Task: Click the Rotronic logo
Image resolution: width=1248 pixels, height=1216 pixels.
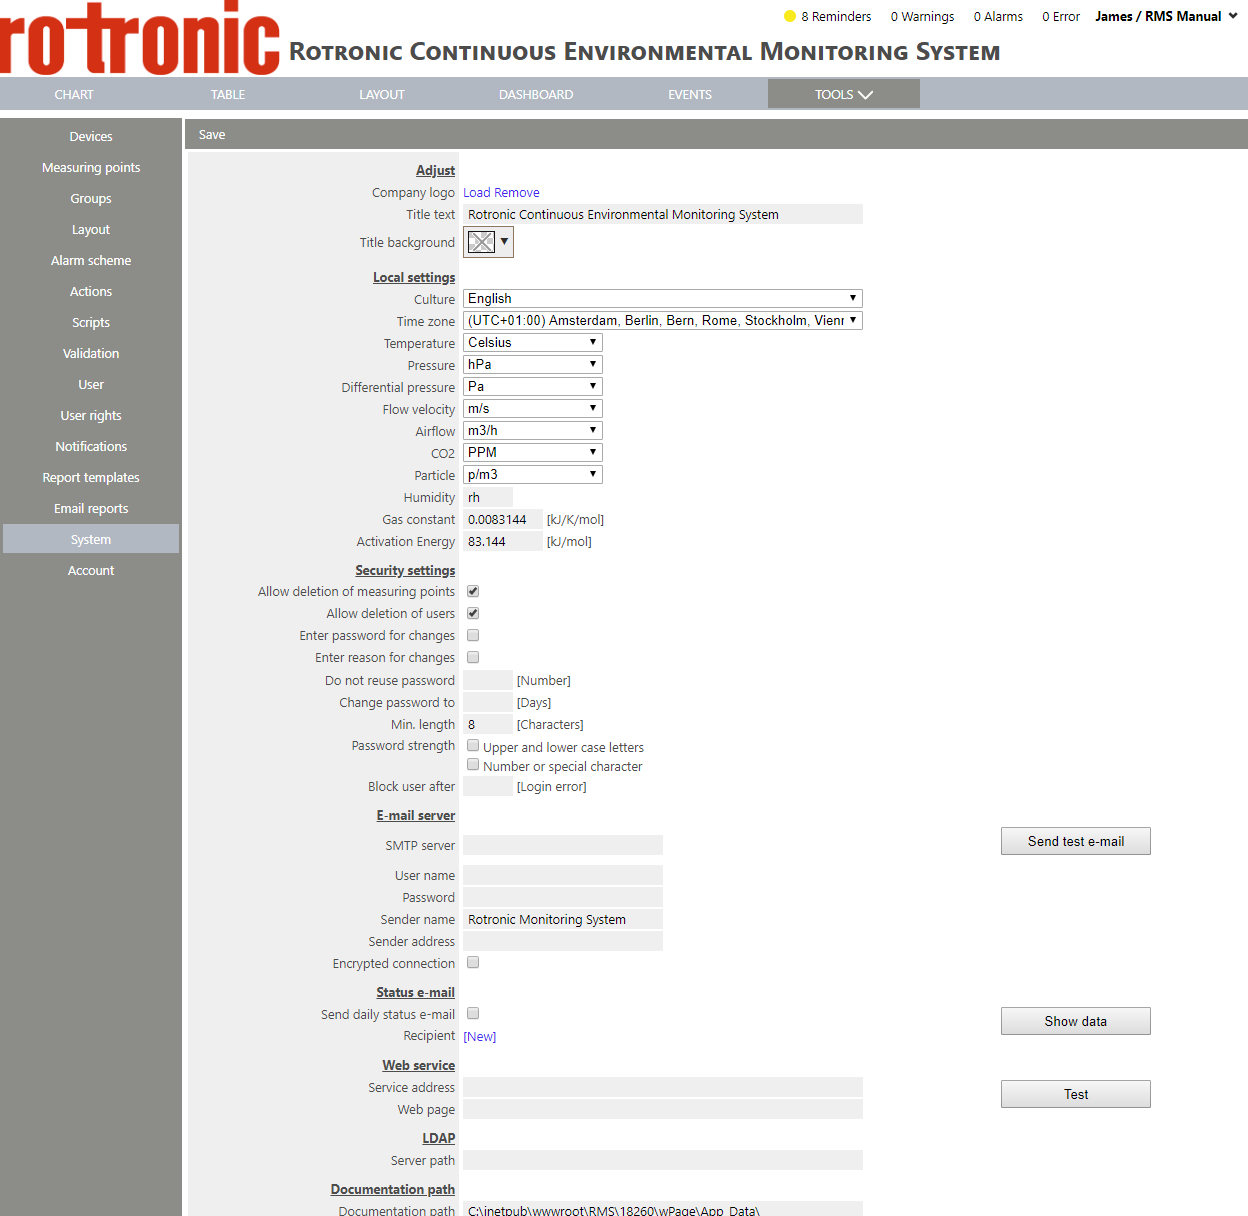Action: coord(140,38)
